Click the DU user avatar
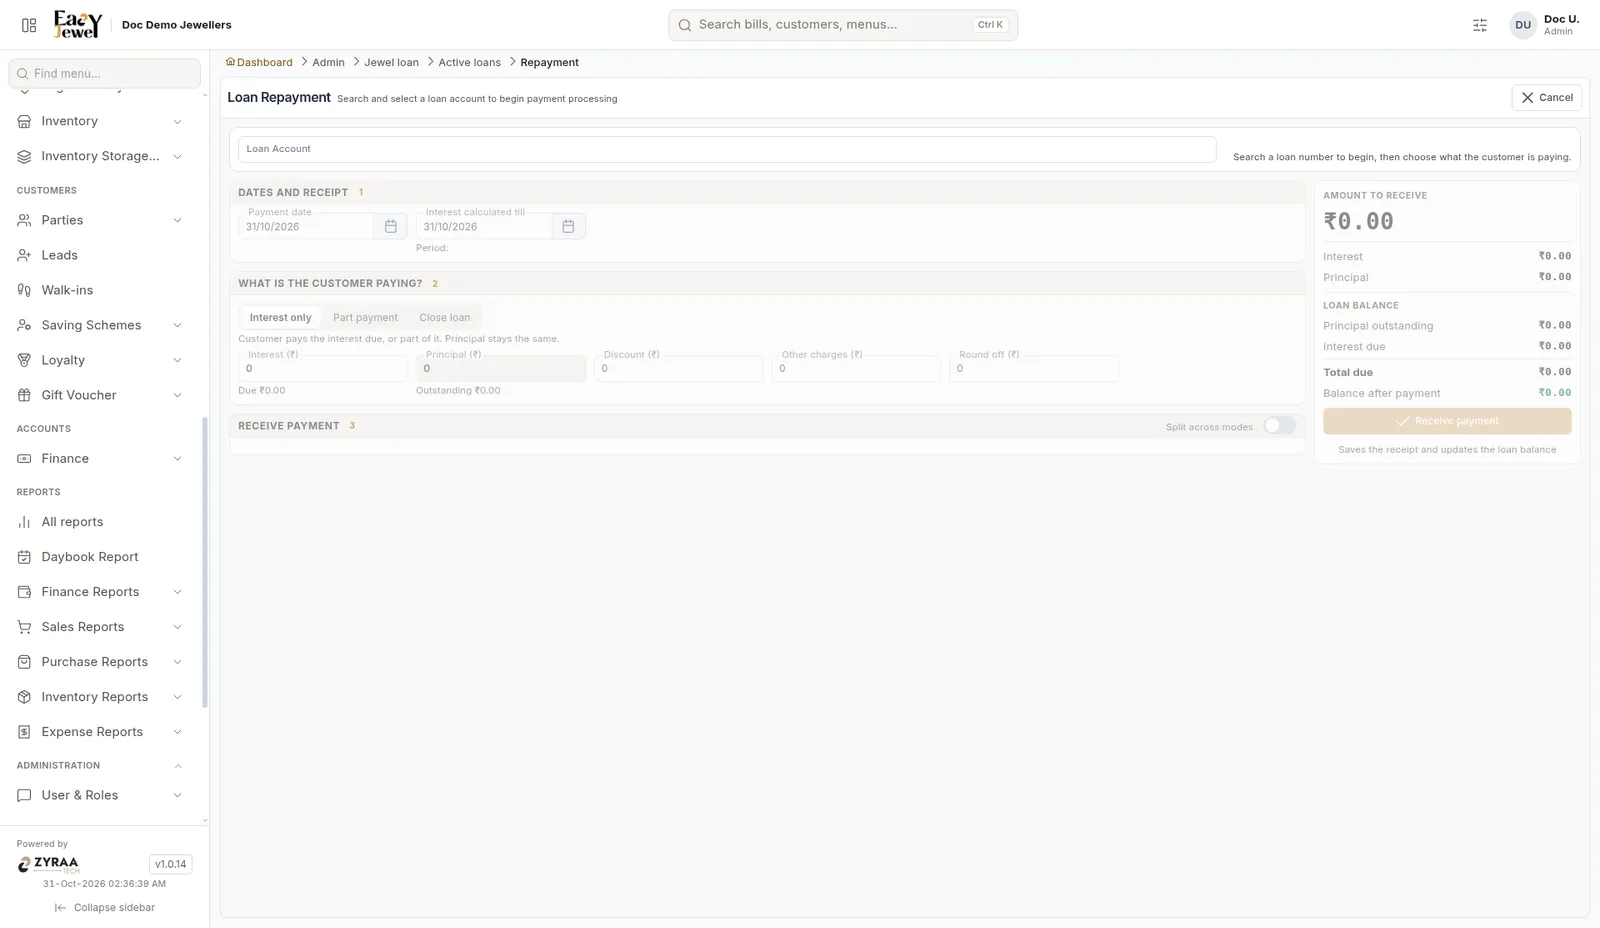 (1523, 25)
